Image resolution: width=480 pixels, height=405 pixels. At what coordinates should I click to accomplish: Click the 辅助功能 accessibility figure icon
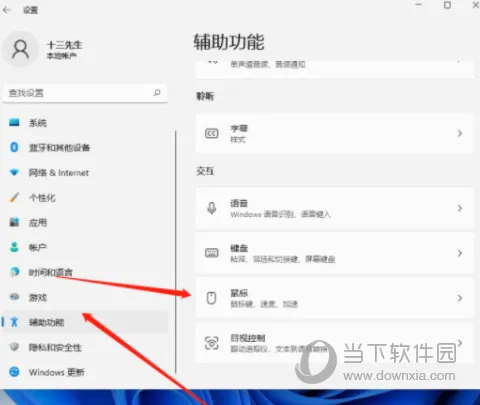click(x=14, y=322)
